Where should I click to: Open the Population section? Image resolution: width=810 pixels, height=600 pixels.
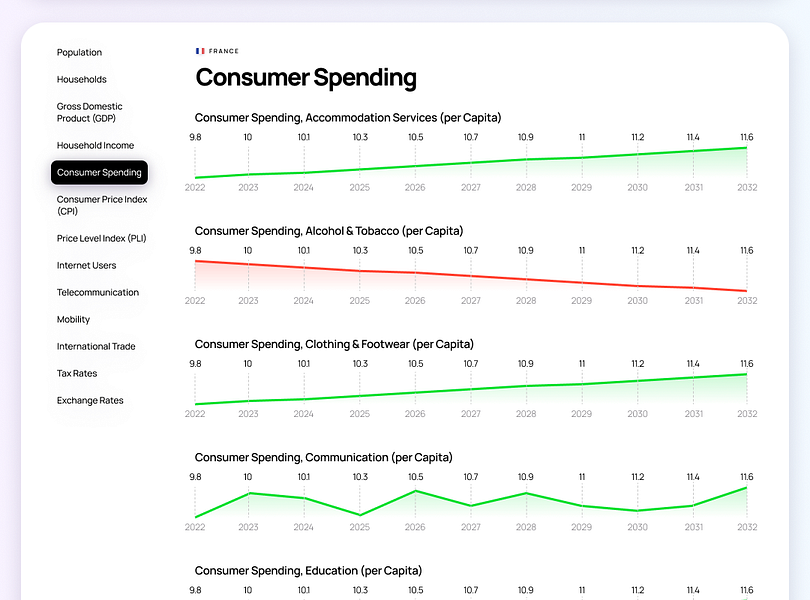[x=79, y=52]
